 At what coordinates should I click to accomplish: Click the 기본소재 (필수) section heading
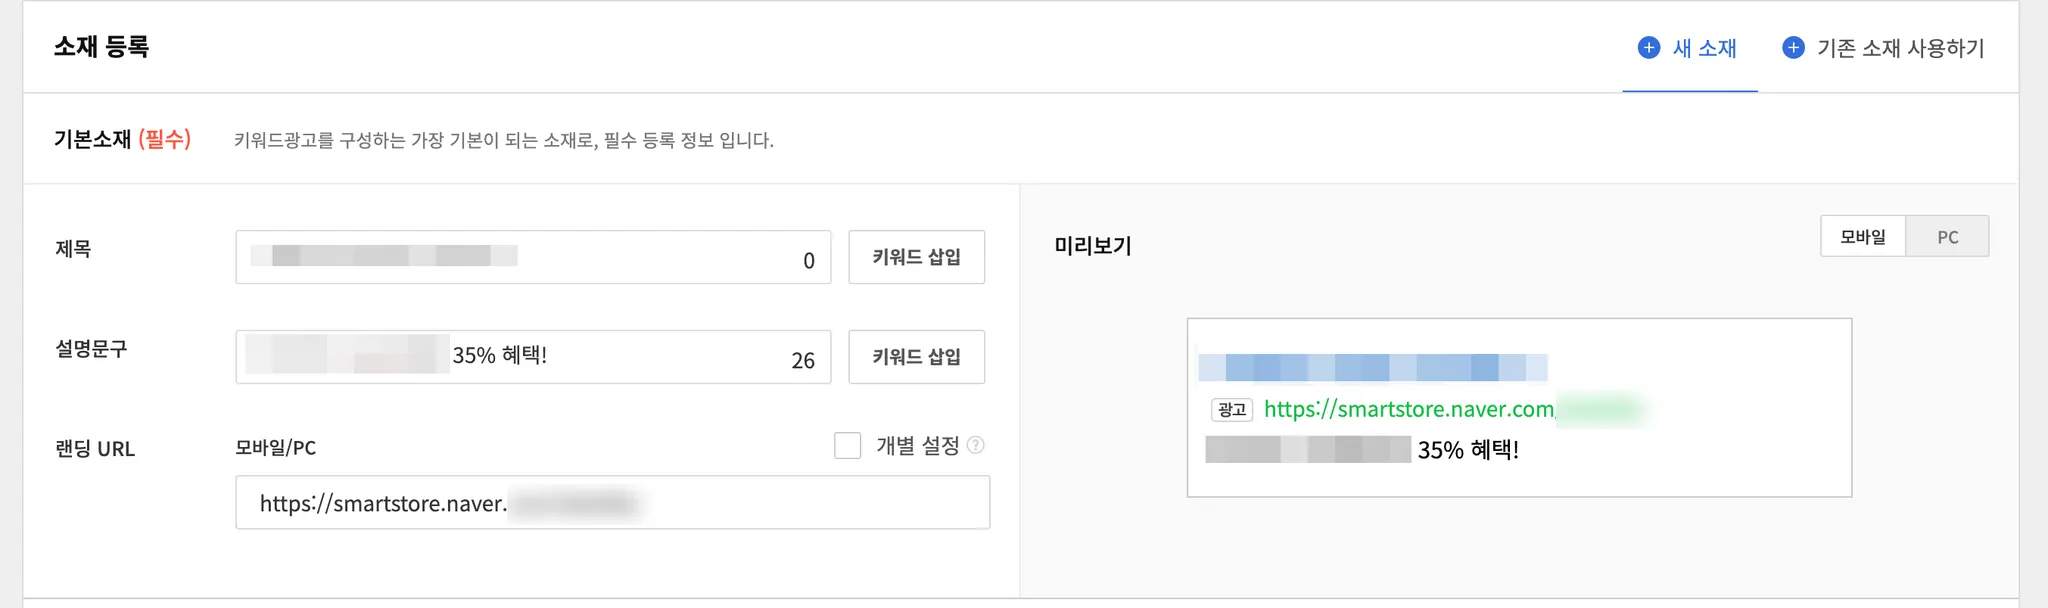pyautogui.click(x=122, y=139)
